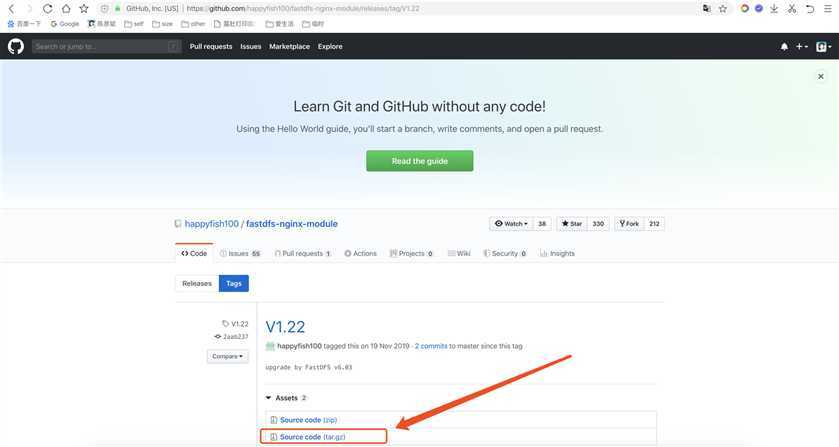
Task: Open the user avatar account menu
Action: point(823,47)
